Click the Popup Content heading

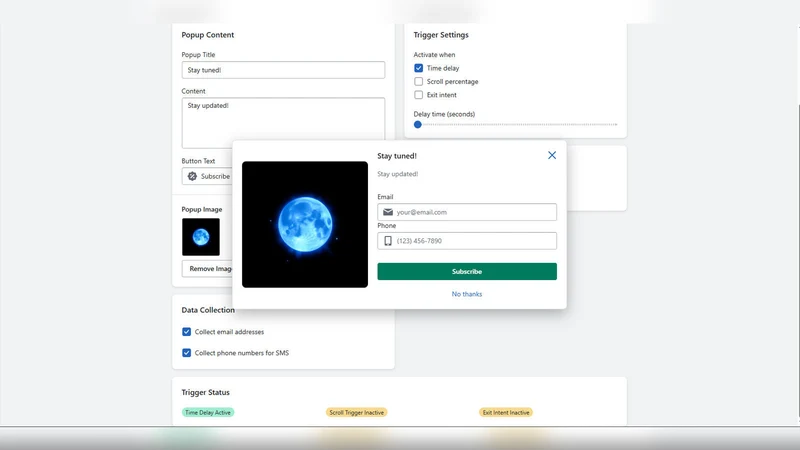[208, 35]
